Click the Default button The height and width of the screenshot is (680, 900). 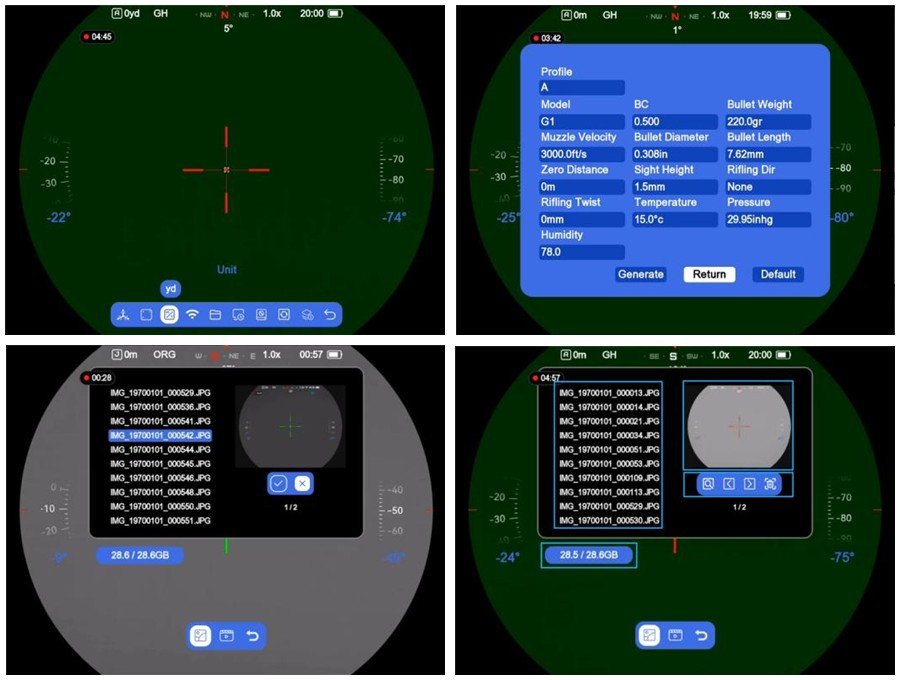tap(778, 274)
